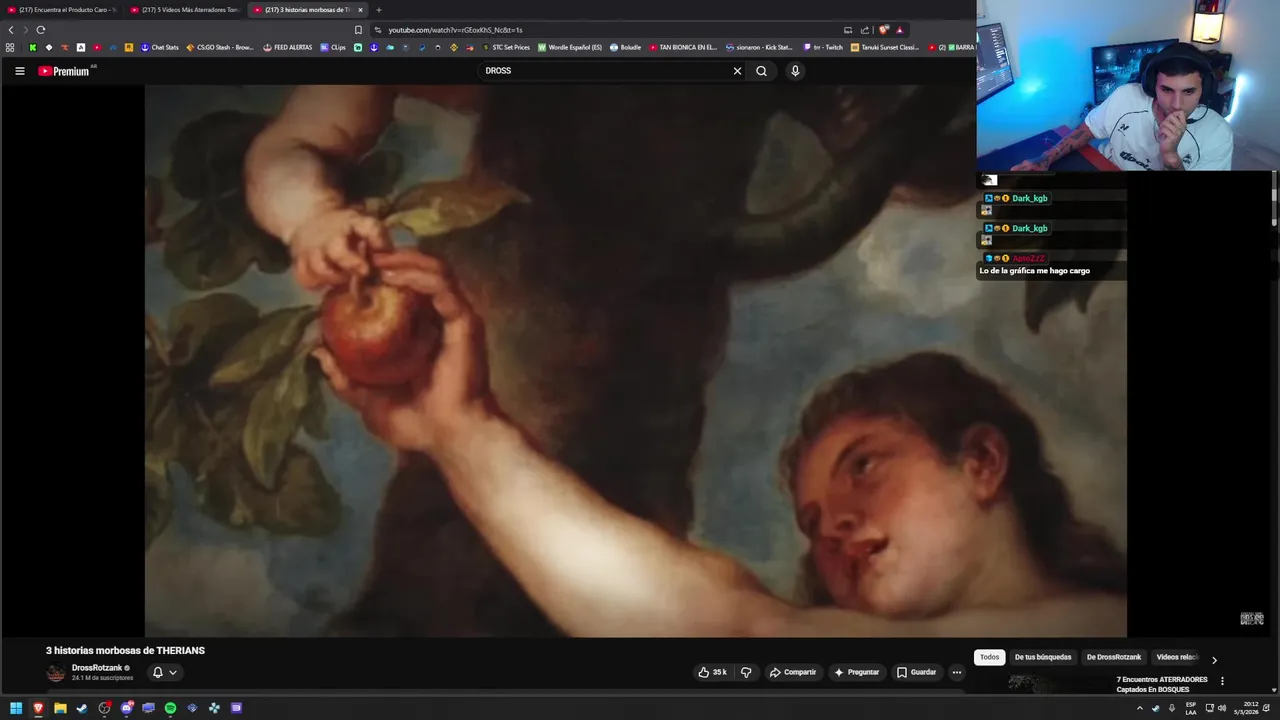
Task: Open Brave browser in taskbar
Action: (x=38, y=708)
